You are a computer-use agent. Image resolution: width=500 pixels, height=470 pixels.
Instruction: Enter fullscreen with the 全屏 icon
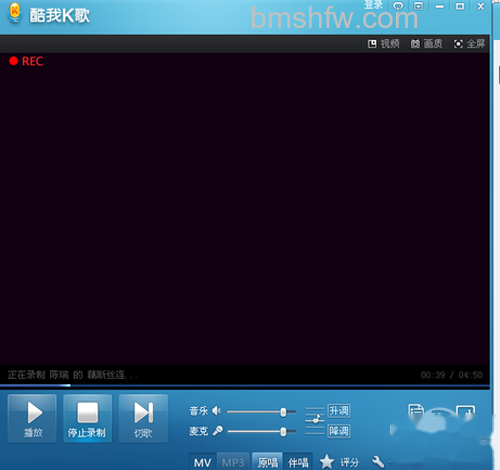458,44
